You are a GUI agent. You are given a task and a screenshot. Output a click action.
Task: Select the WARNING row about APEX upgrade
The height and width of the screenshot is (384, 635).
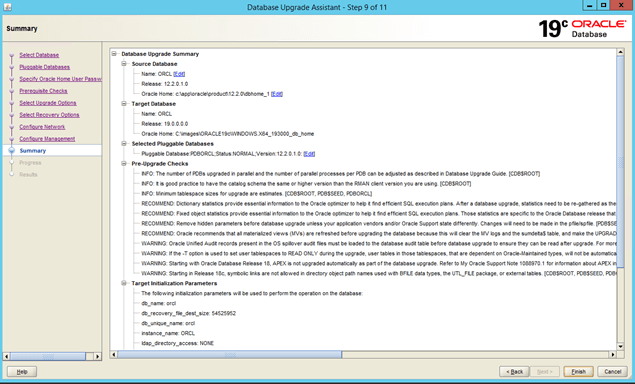pos(379,263)
